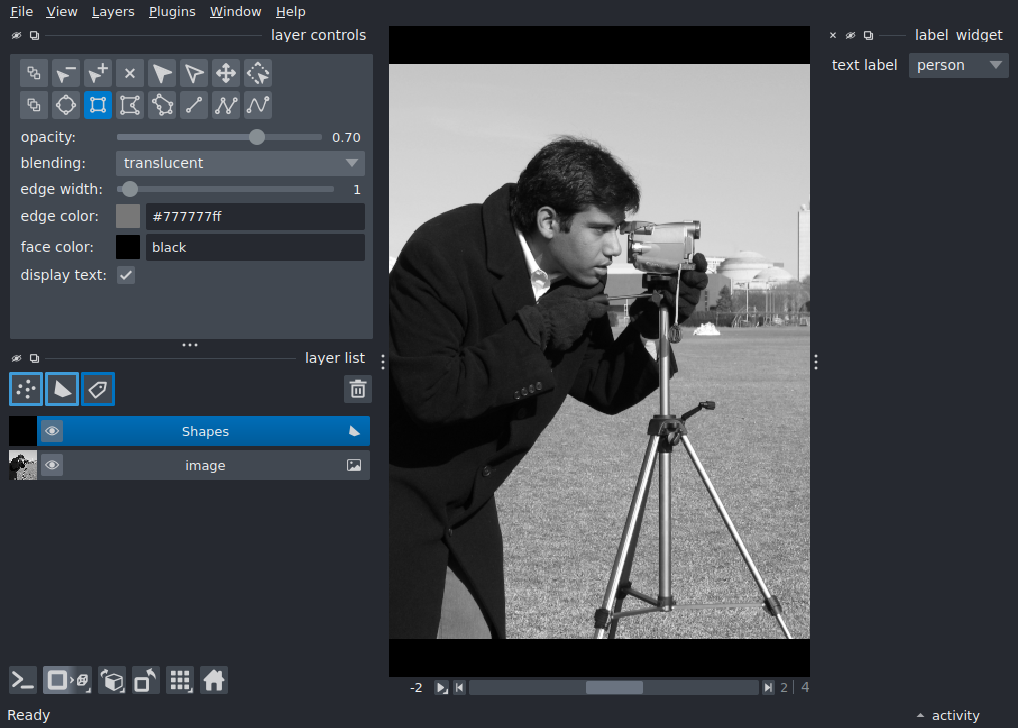
Task: Click the face color text field
Action: click(255, 247)
